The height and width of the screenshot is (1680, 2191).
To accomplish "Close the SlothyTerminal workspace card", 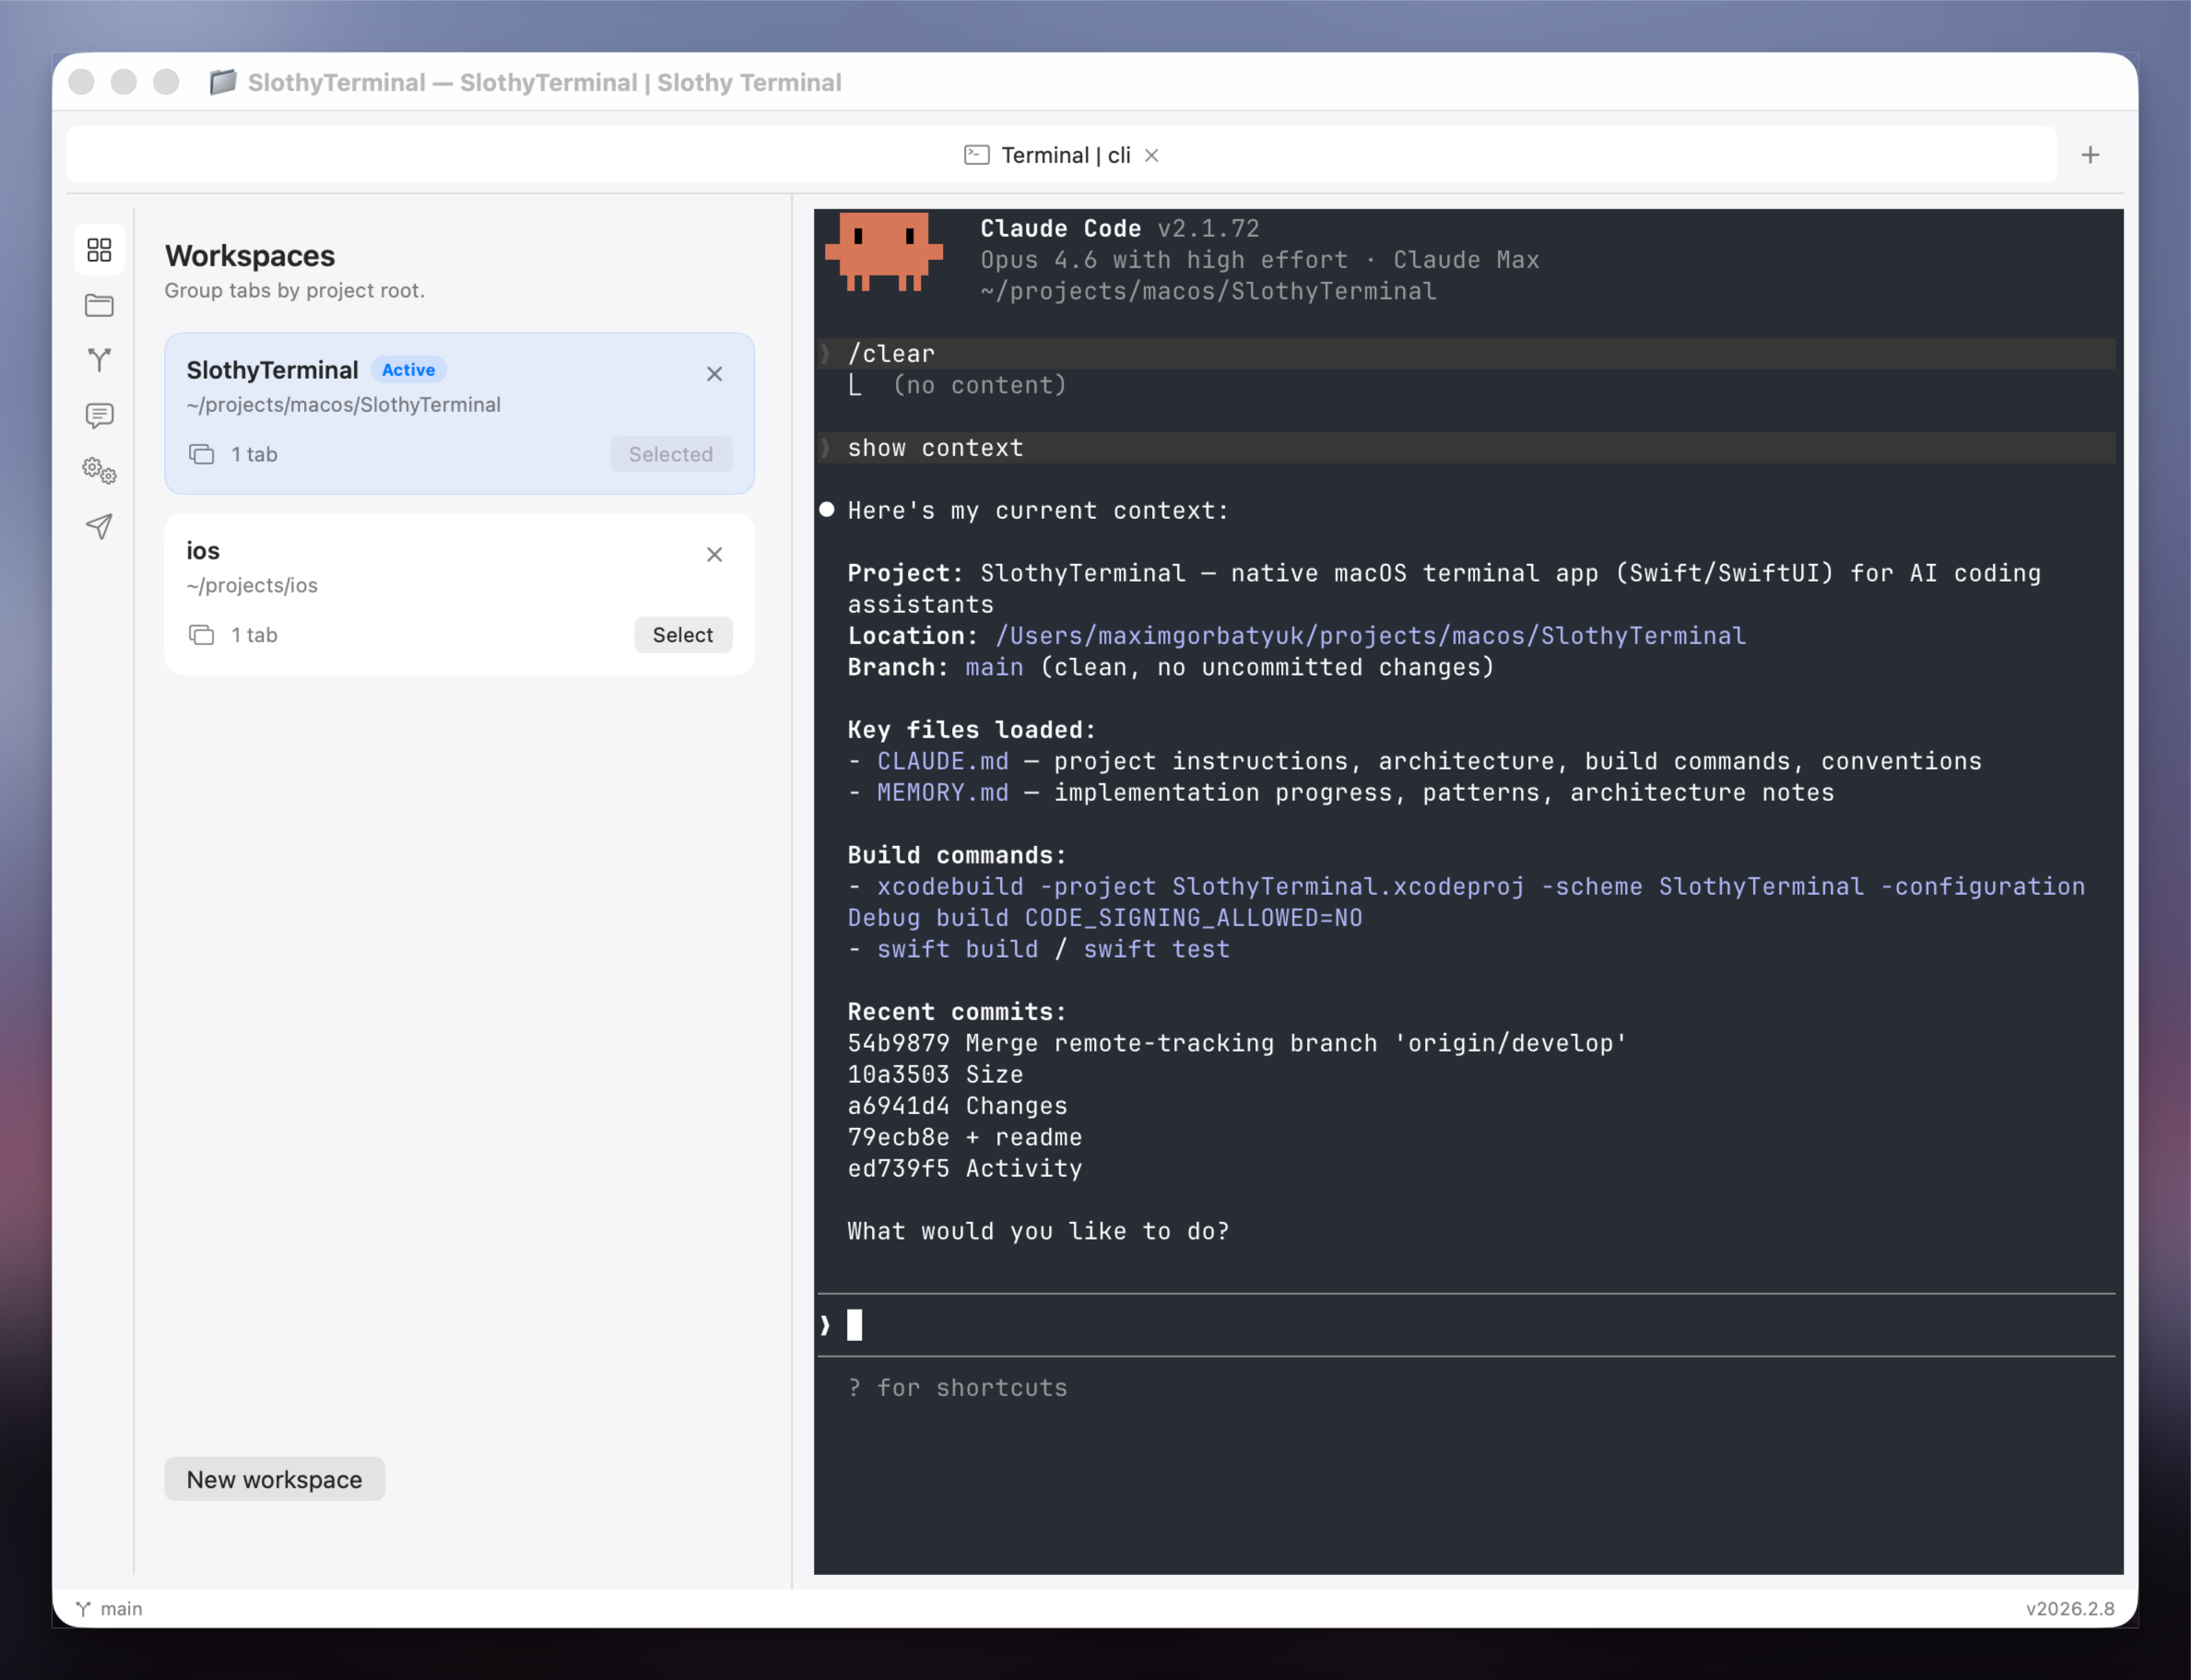I will pyautogui.click(x=715, y=373).
